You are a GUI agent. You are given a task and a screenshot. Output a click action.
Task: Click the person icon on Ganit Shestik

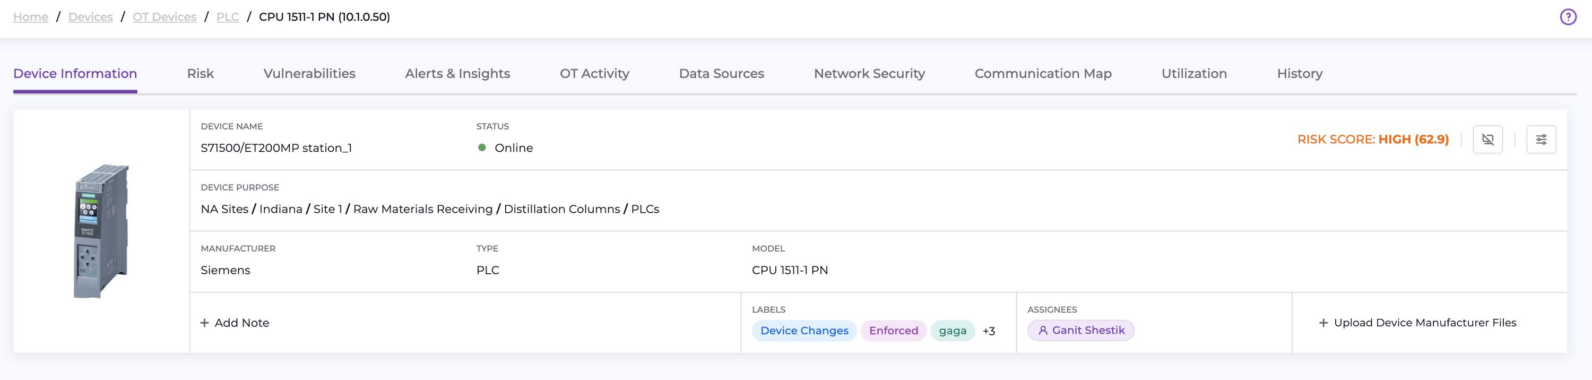pyautogui.click(x=1043, y=330)
